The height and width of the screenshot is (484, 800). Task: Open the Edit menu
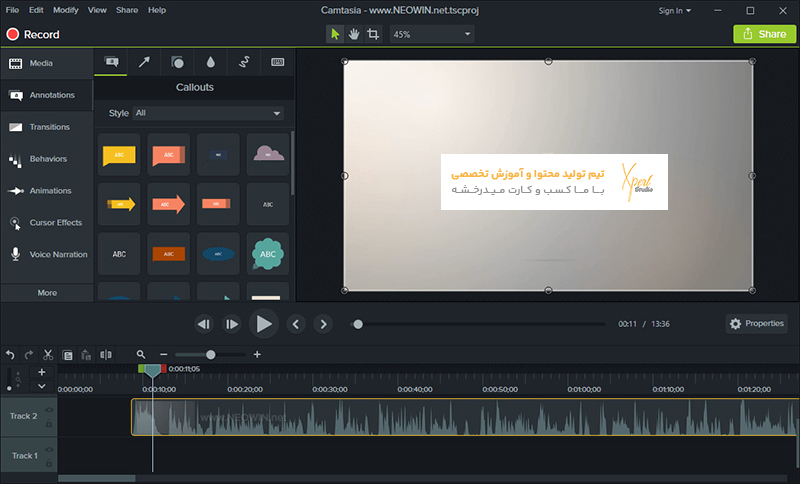(x=36, y=10)
